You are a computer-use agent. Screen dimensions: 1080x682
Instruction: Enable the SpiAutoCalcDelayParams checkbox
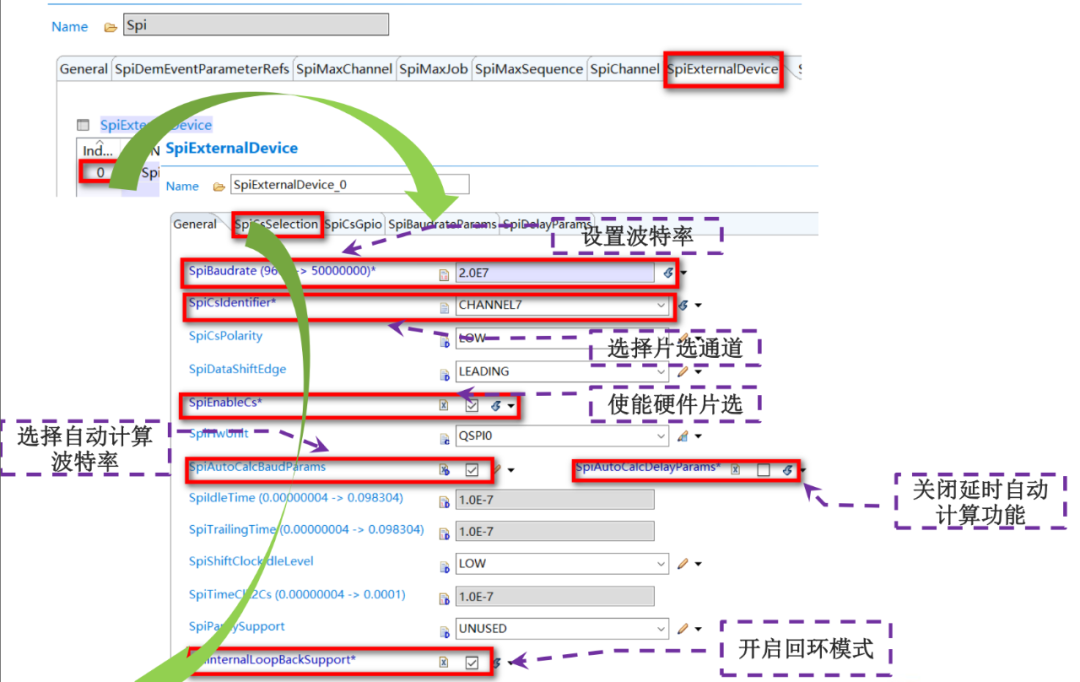click(x=763, y=470)
